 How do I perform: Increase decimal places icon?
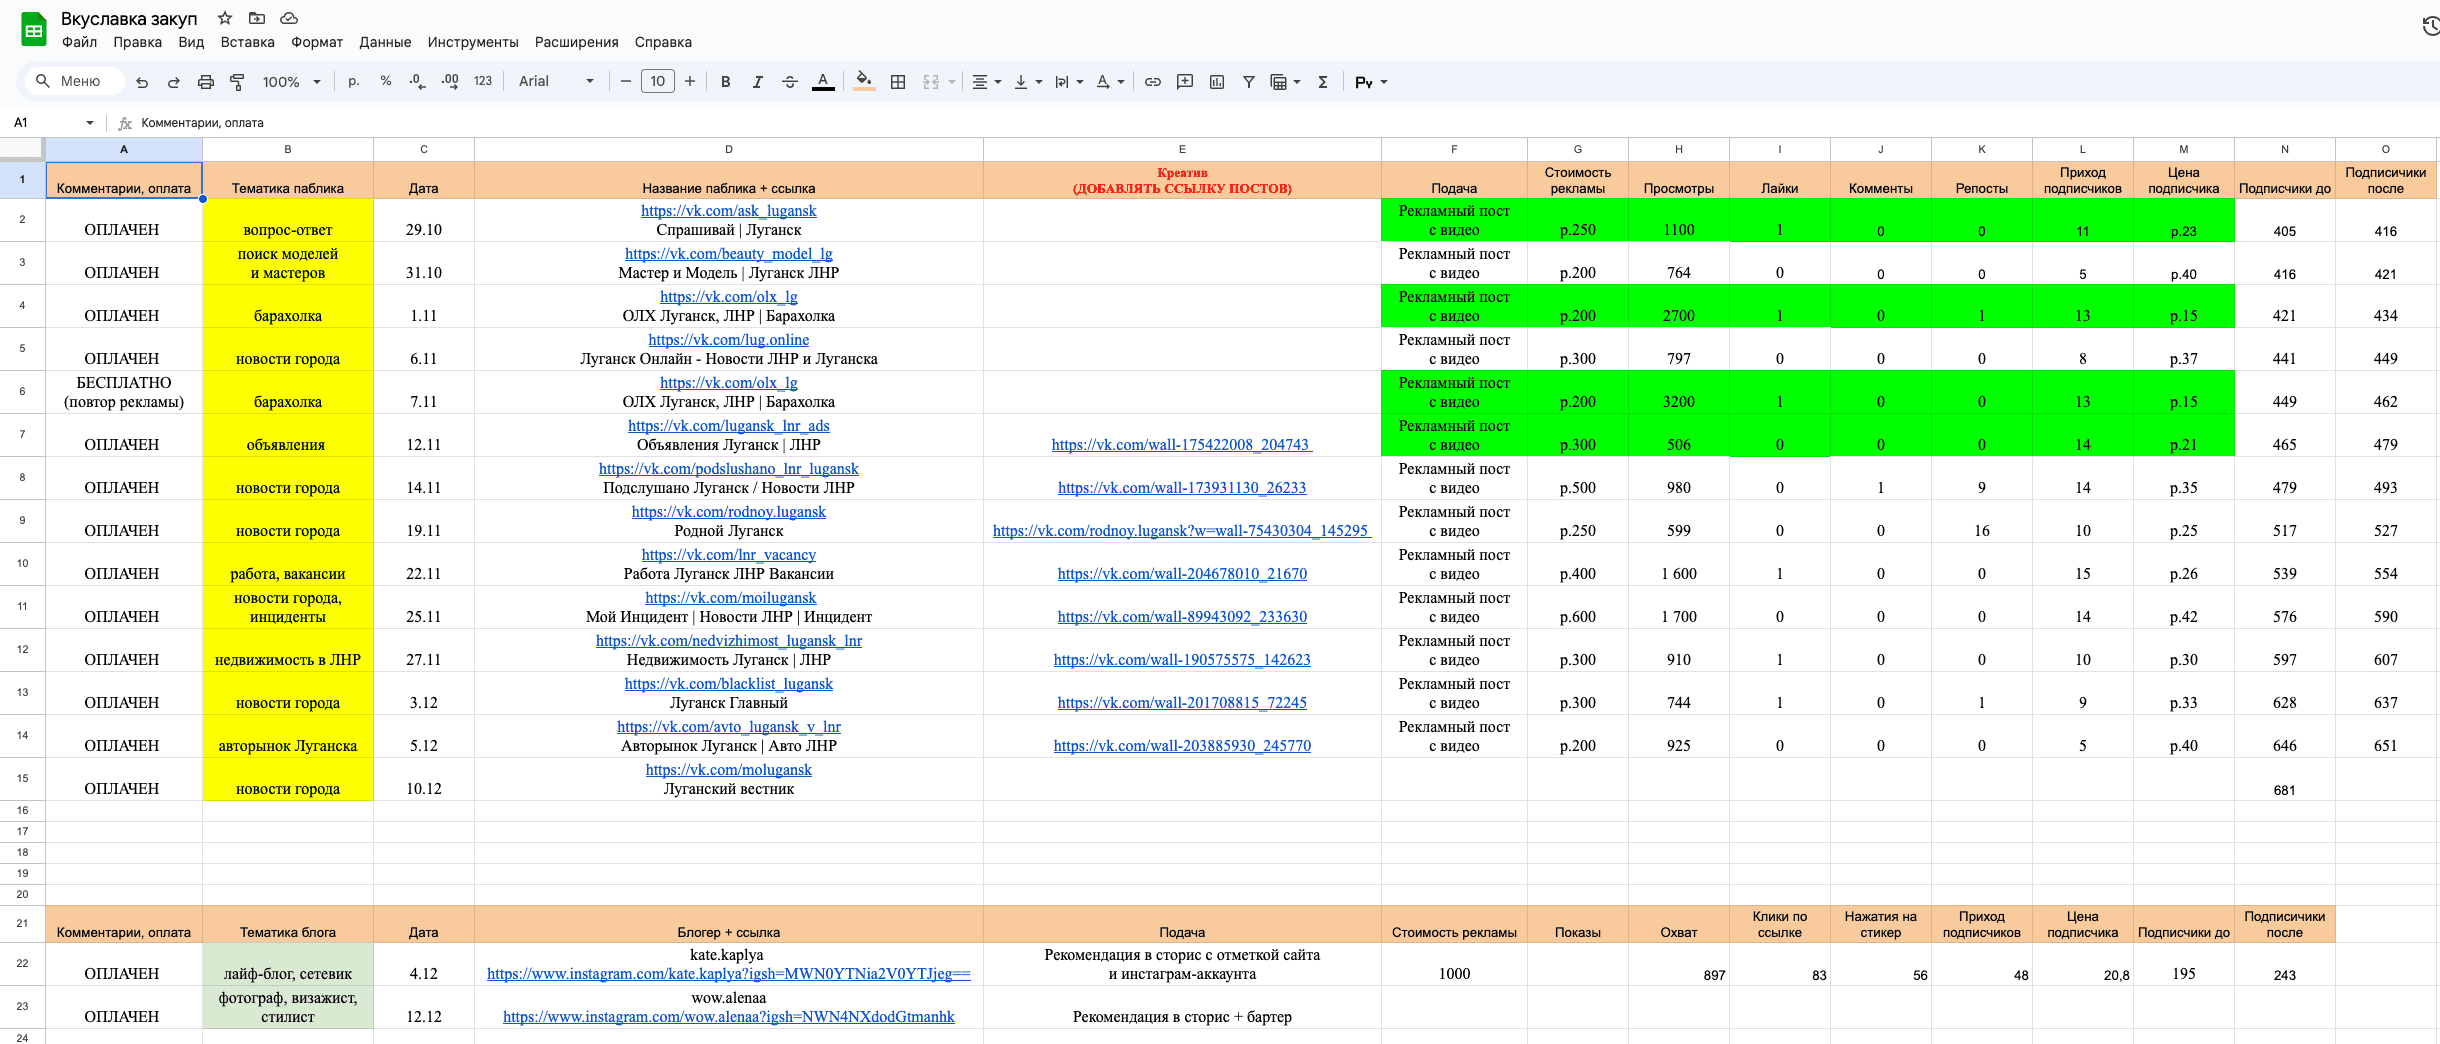(x=450, y=81)
